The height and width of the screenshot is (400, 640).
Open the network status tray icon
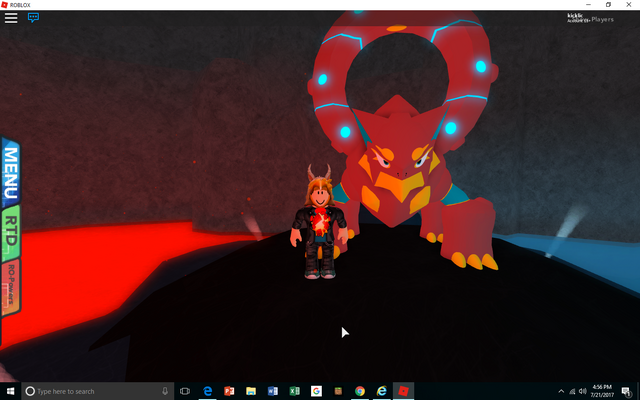point(572,391)
